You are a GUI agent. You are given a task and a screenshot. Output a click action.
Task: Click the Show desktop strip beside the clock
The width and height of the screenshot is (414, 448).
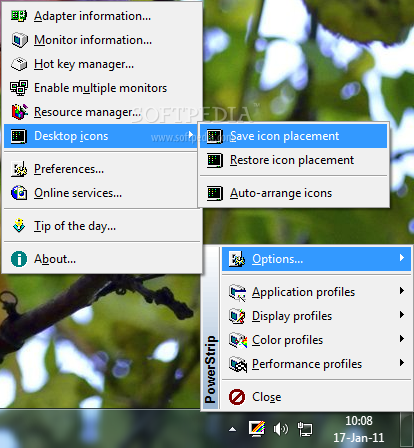(407, 430)
